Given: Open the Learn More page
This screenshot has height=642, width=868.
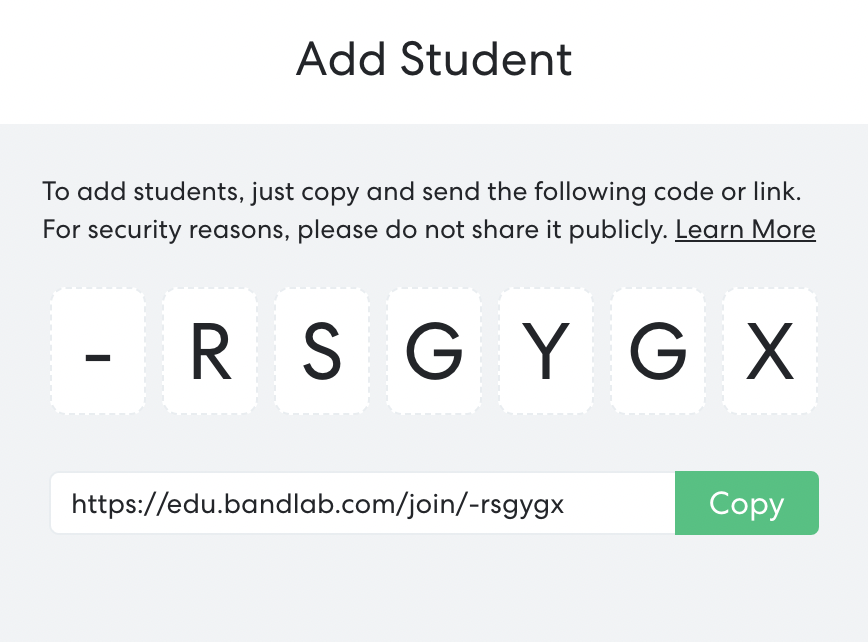Looking at the screenshot, I should click(x=745, y=229).
